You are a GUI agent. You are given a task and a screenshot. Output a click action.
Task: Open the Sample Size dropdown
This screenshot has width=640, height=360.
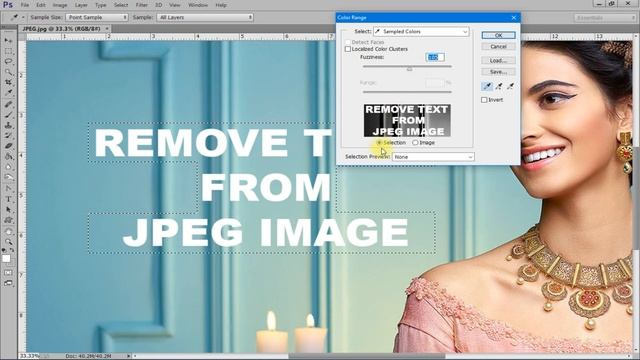97,18
